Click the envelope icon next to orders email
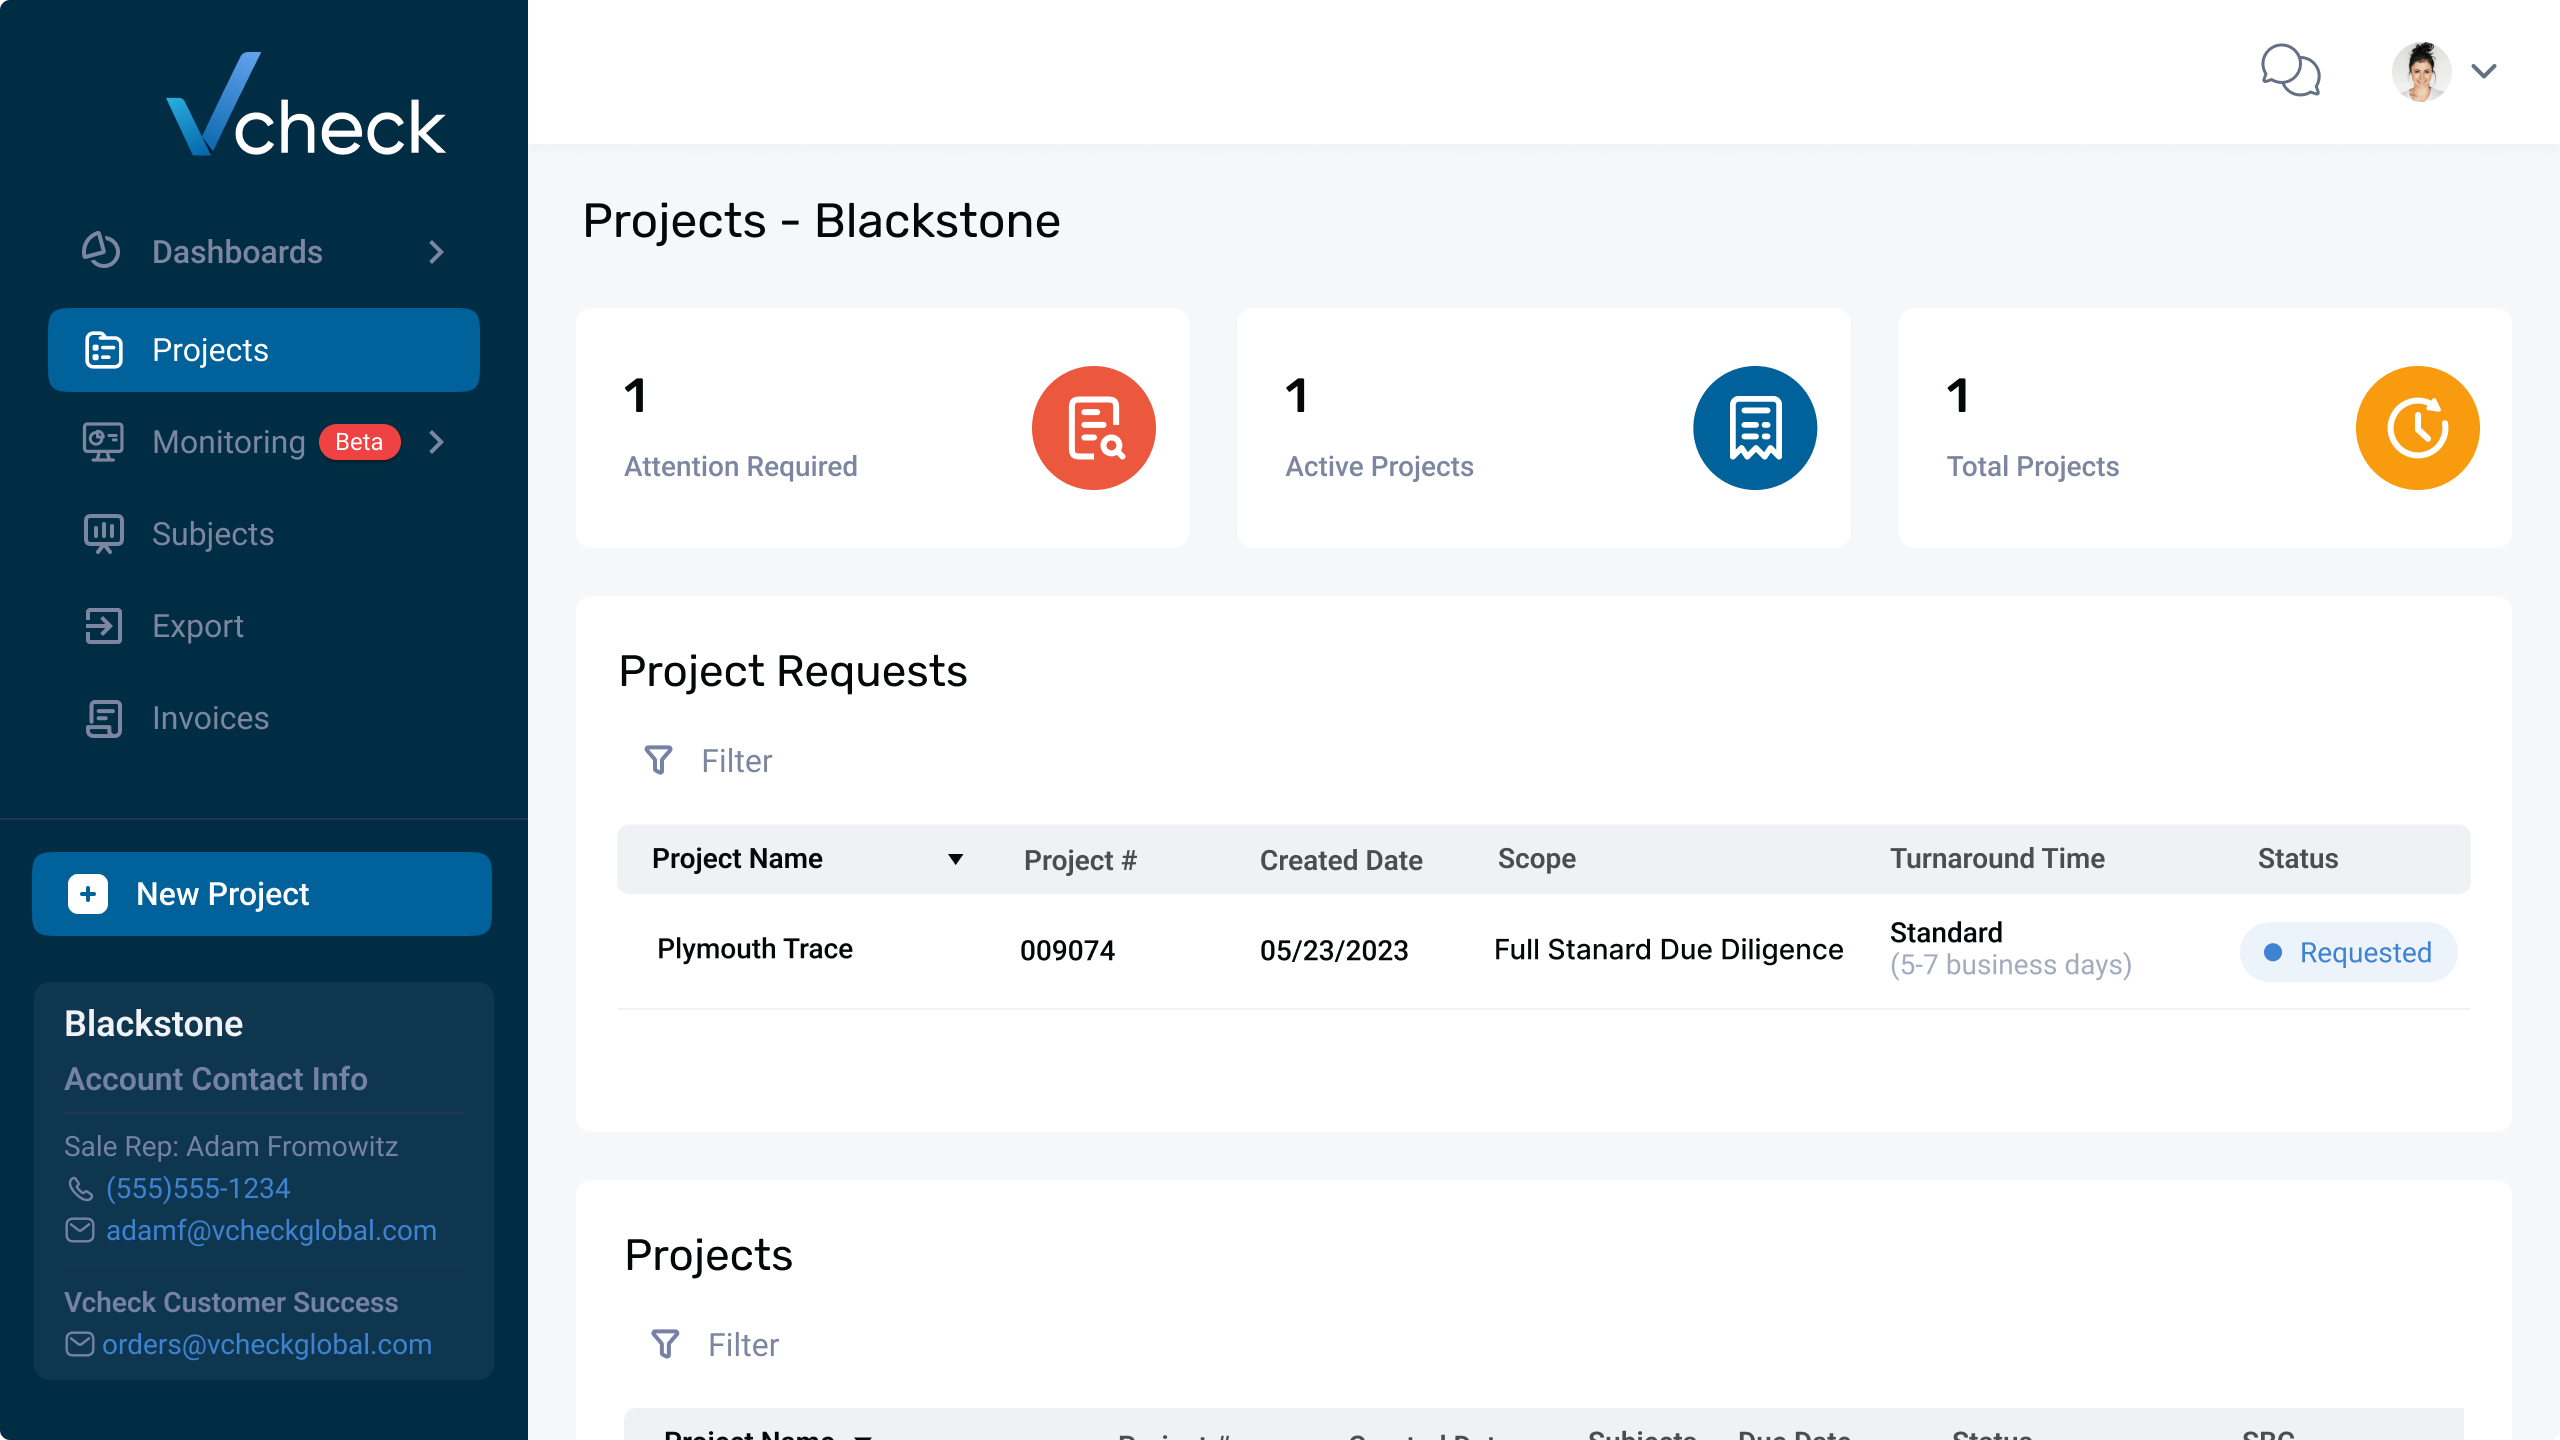Image resolution: width=2560 pixels, height=1440 pixels. point(80,1344)
